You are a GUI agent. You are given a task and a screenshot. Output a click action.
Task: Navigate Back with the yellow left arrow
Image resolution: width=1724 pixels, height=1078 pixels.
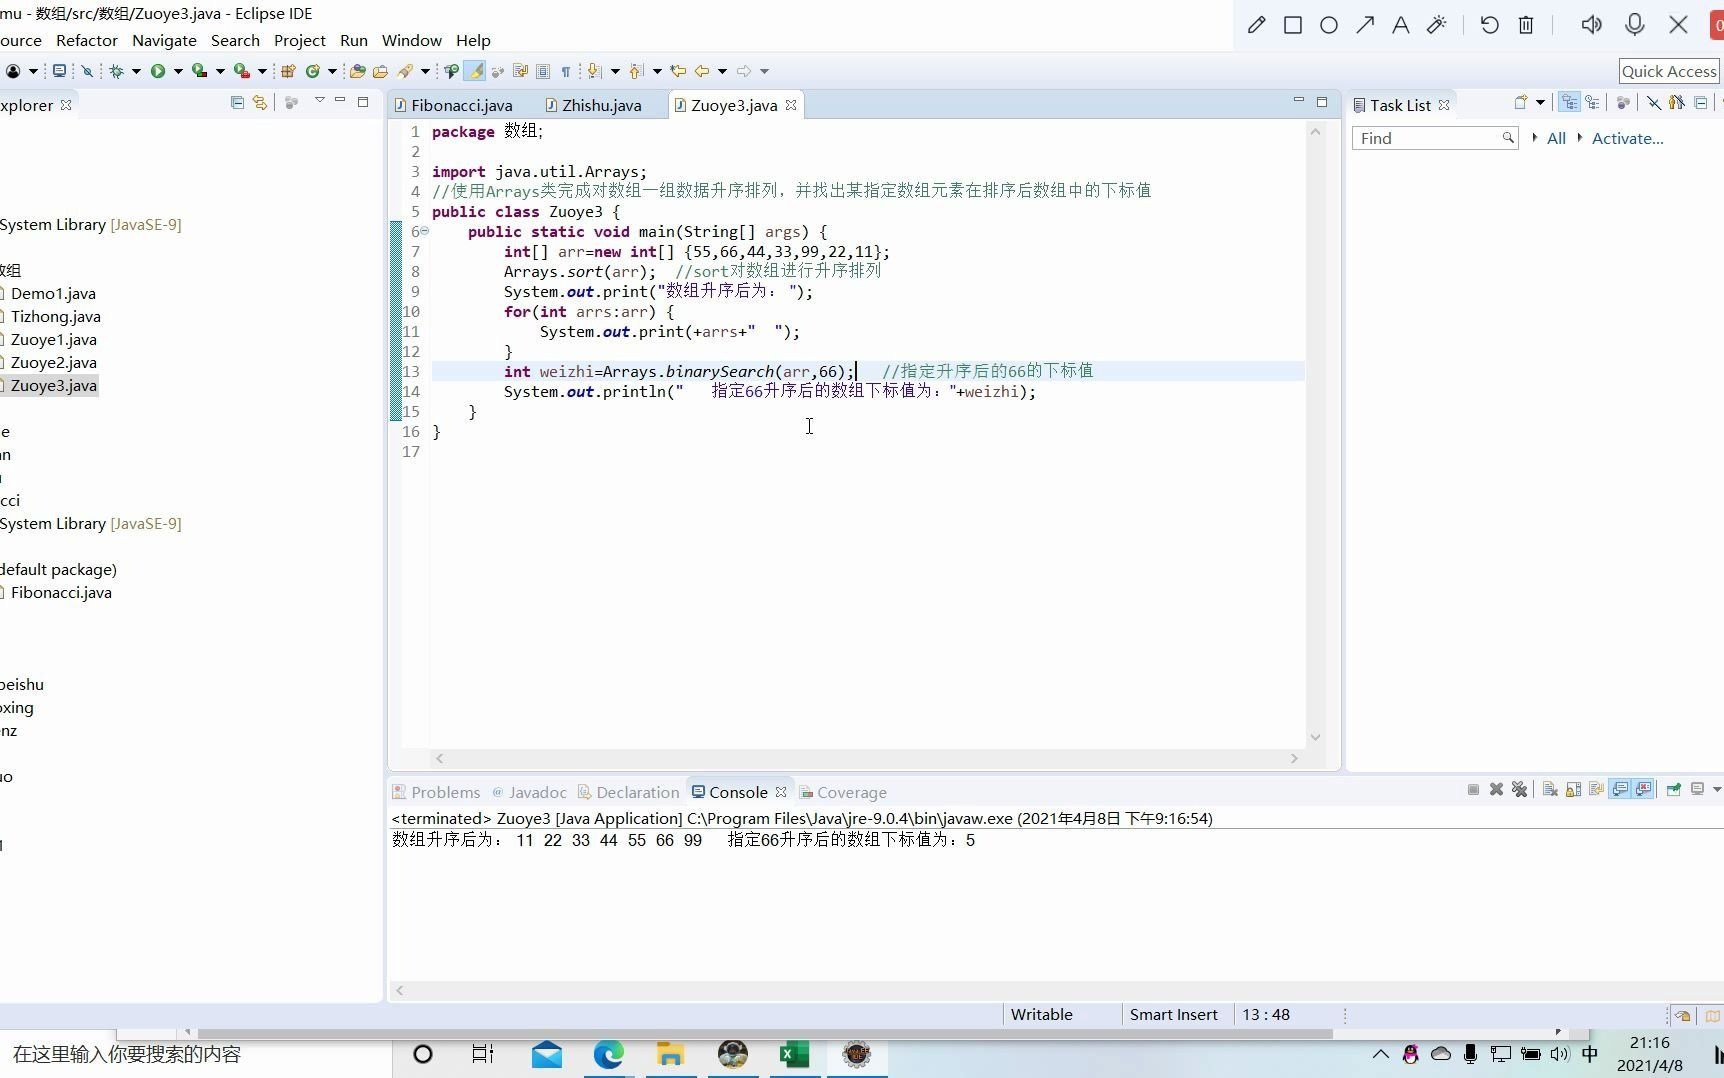click(x=702, y=71)
